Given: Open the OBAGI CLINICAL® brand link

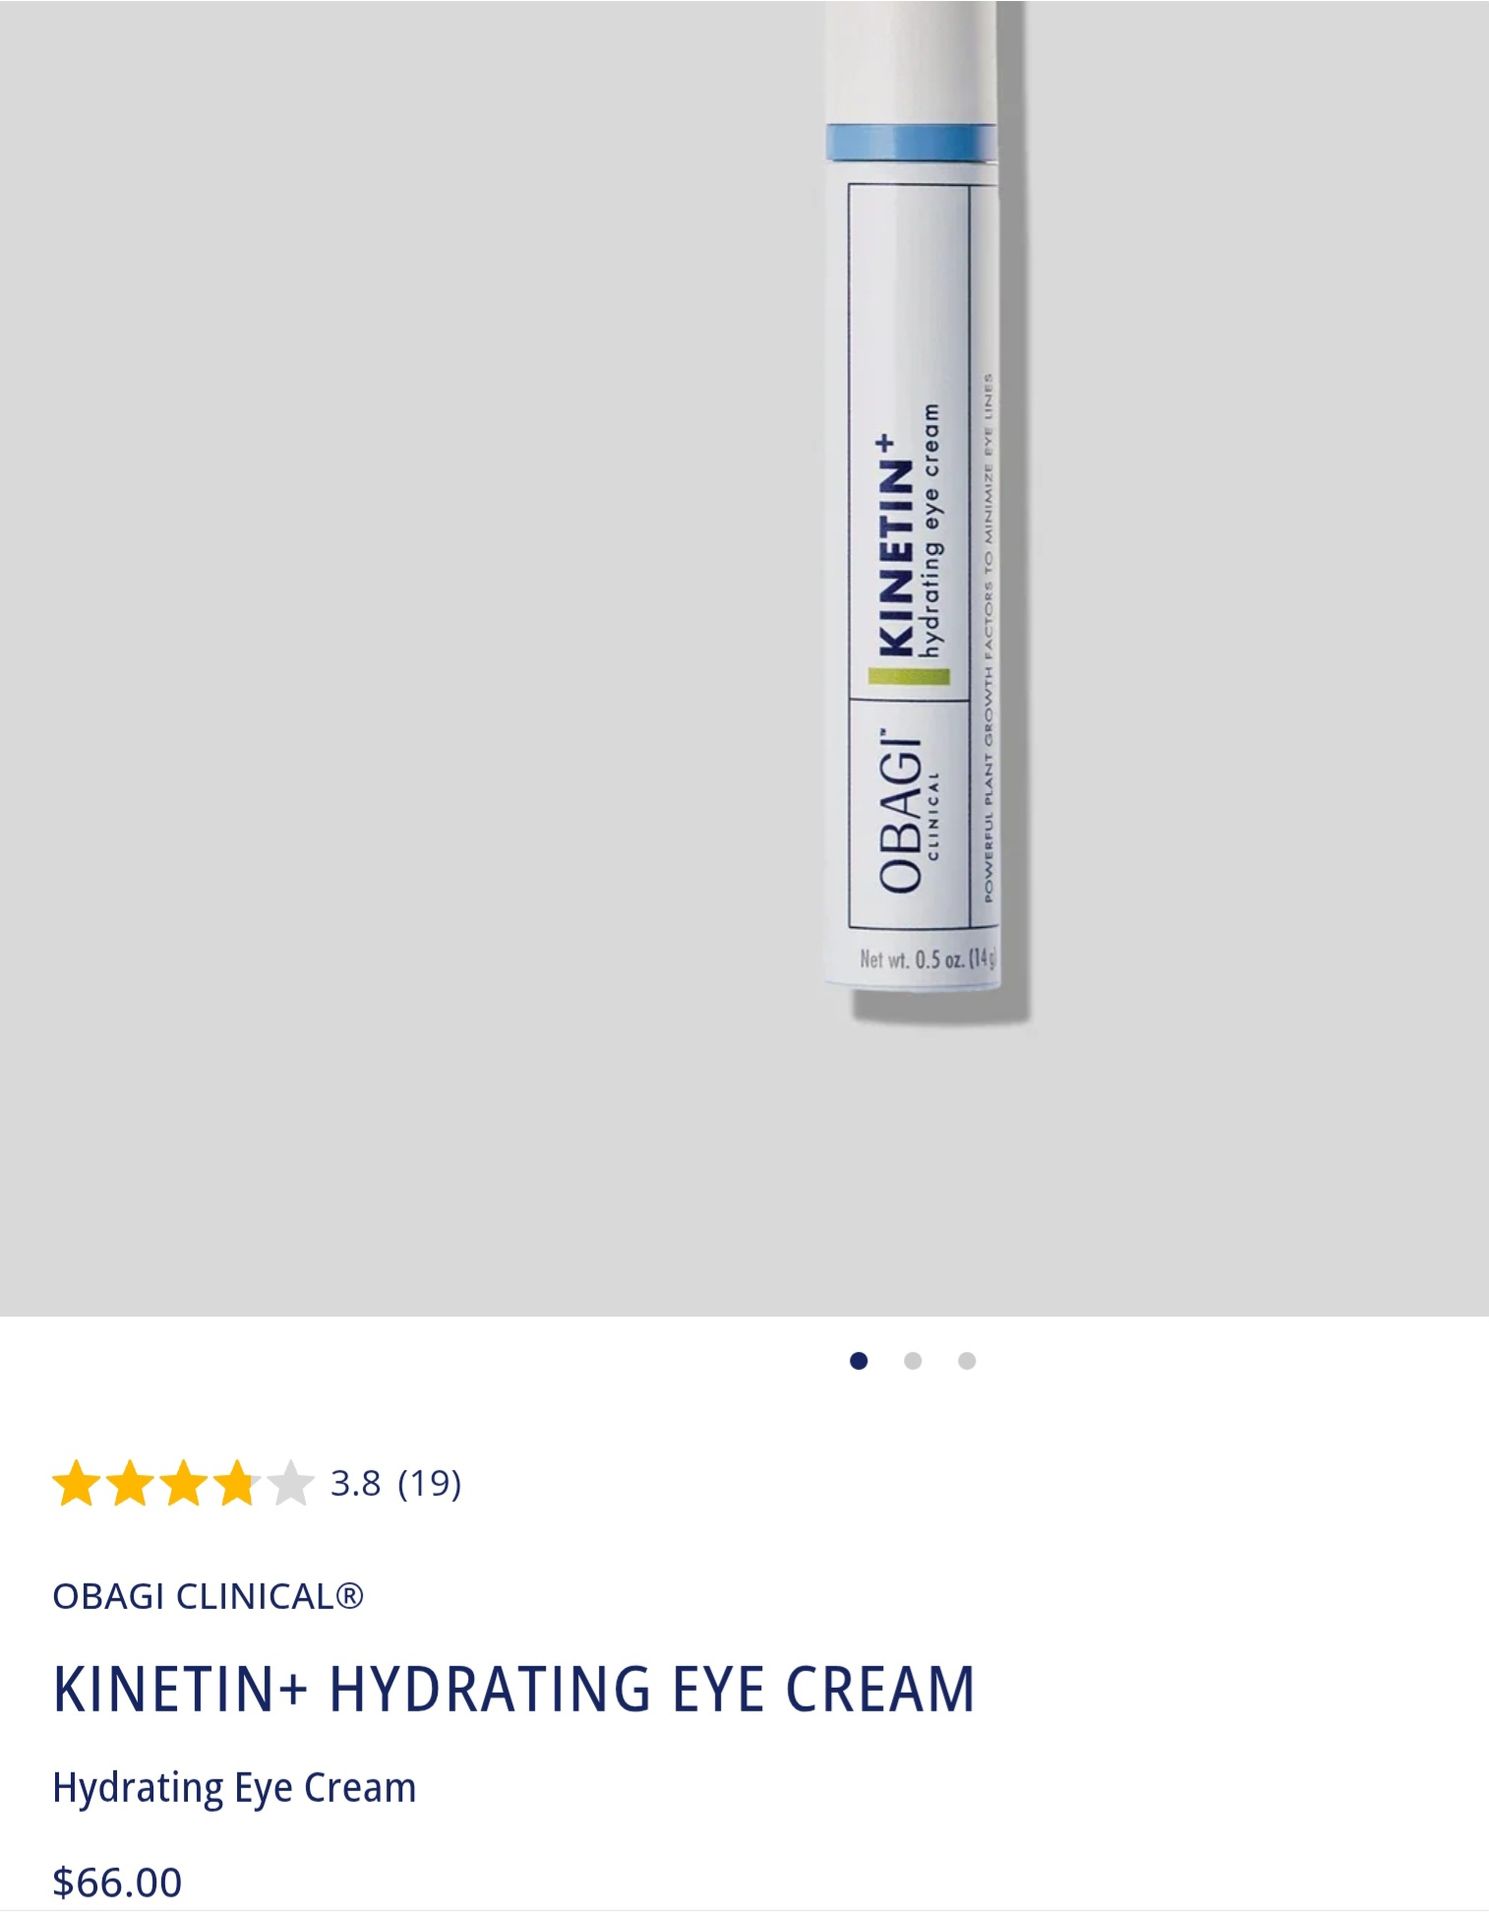Looking at the screenshot, I should tap(208, 1596).
